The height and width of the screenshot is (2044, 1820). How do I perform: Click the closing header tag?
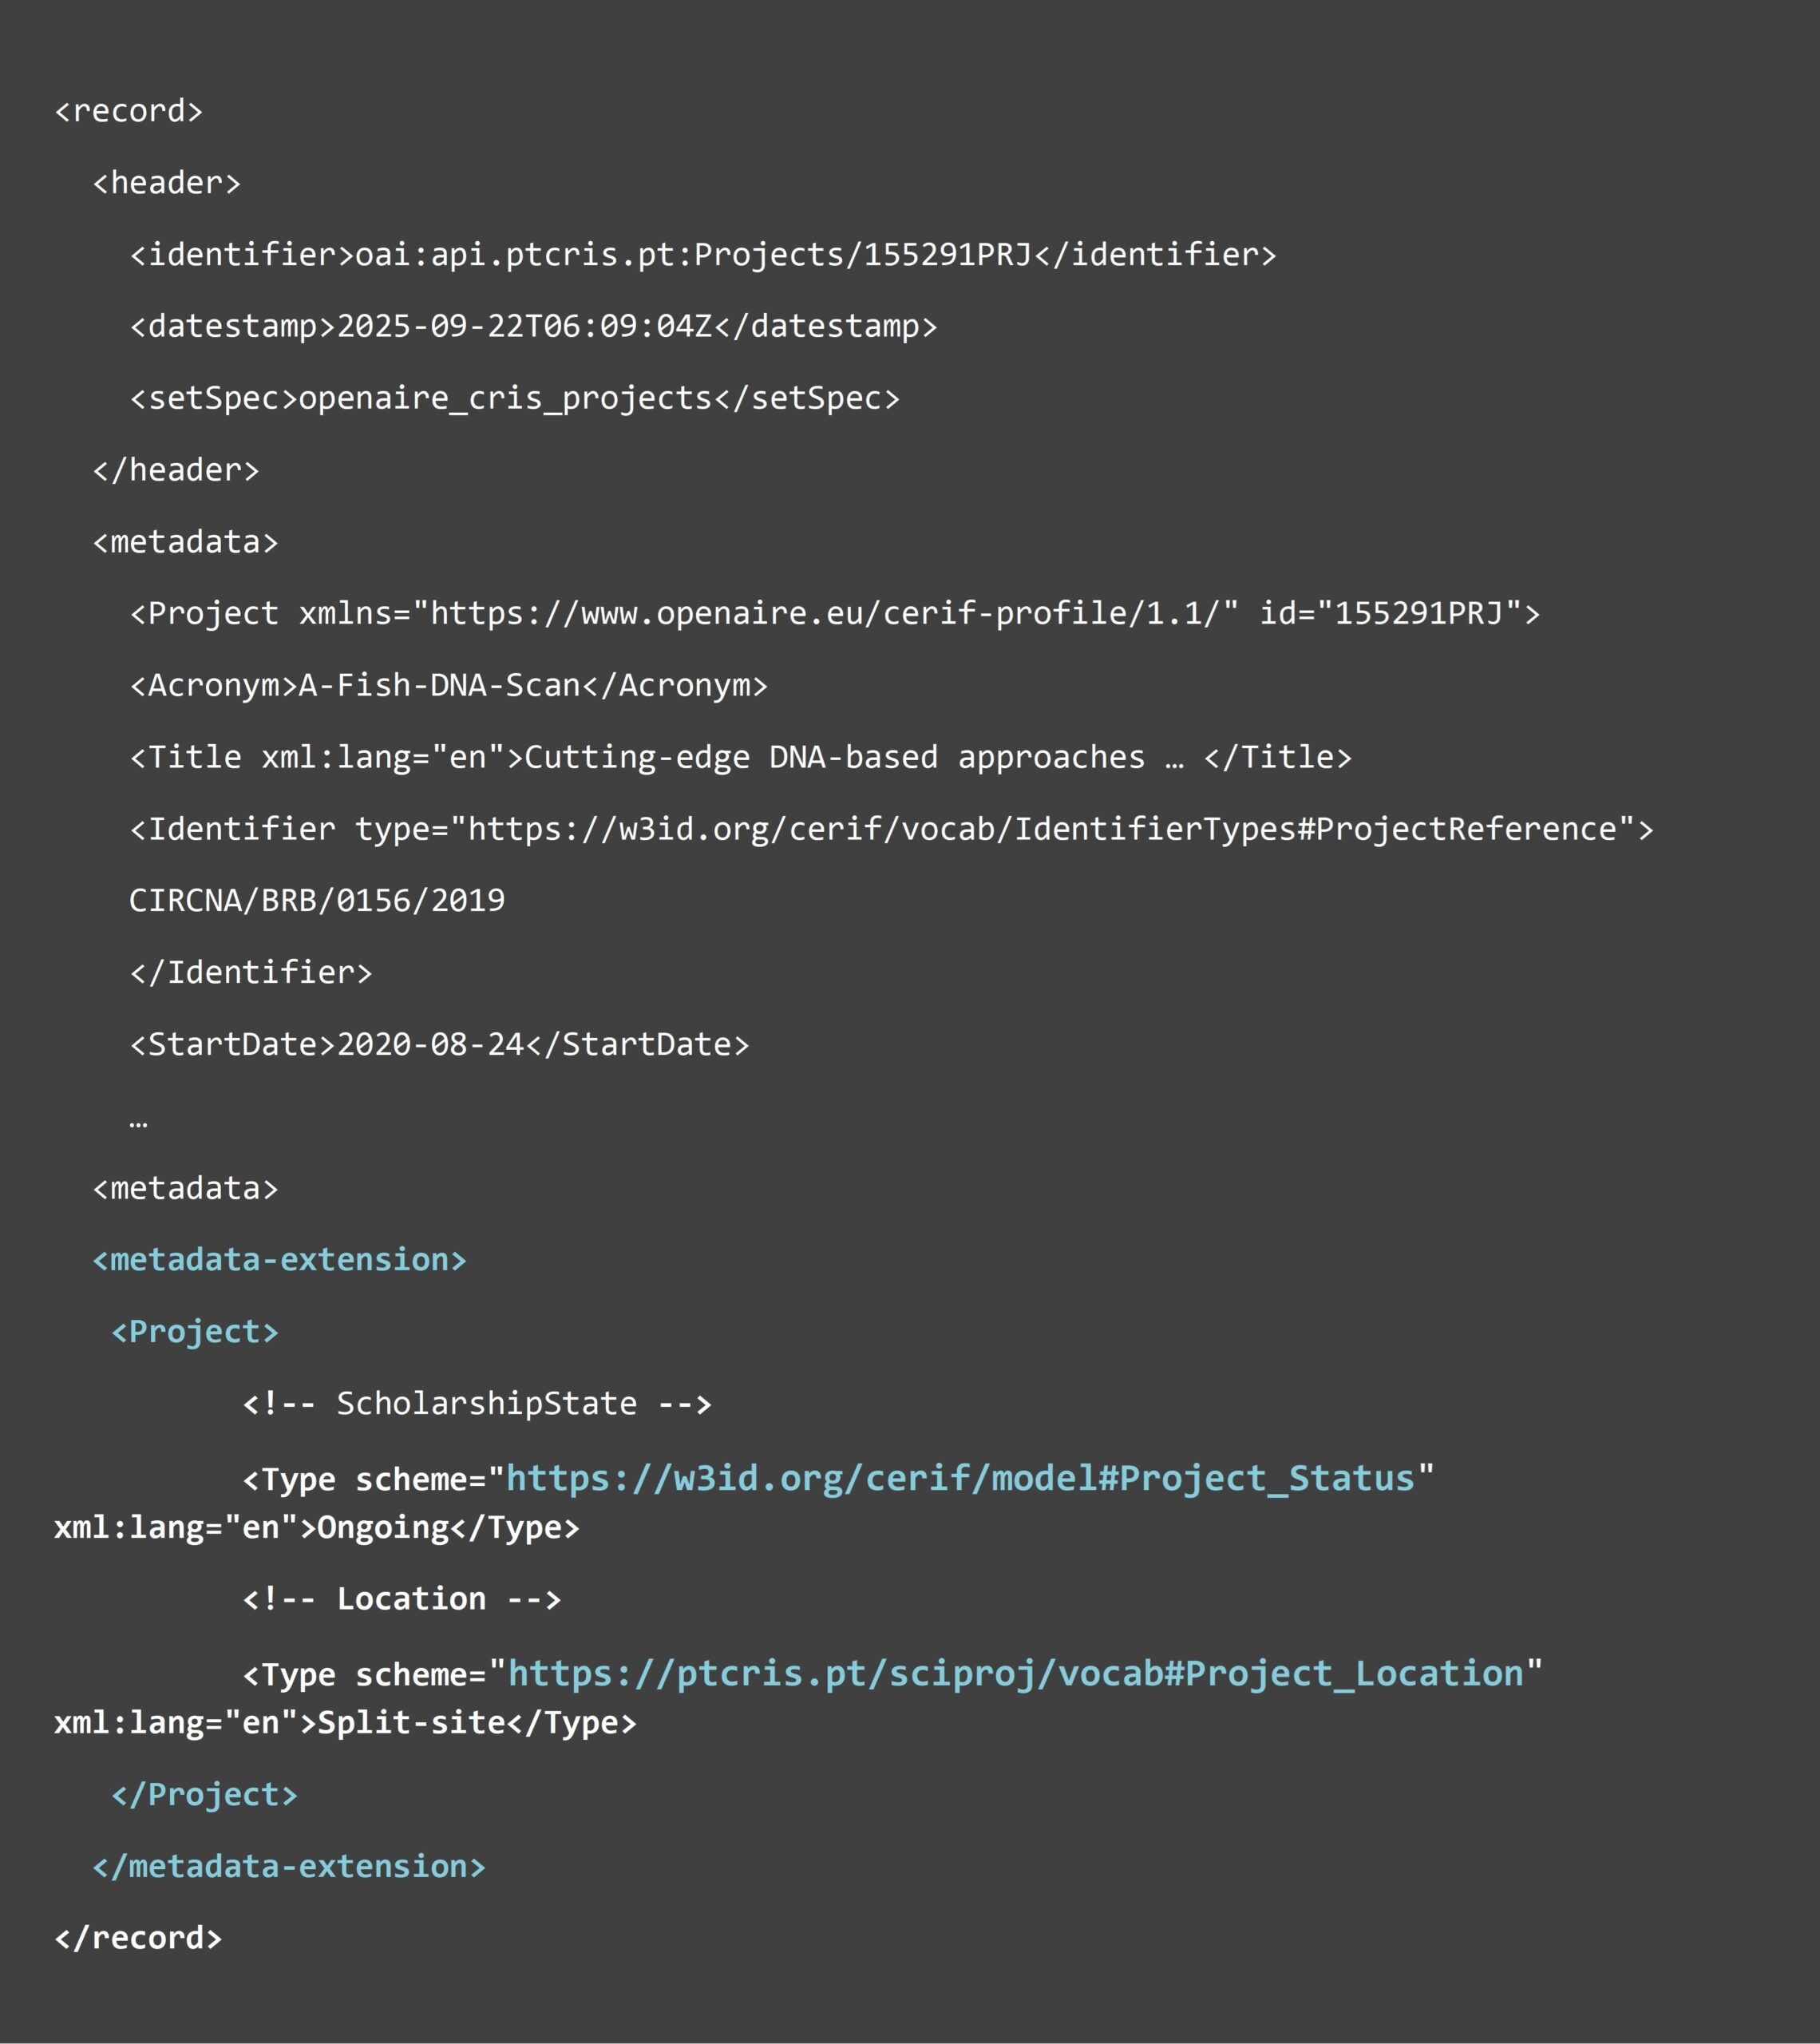(x=175, y=470)
